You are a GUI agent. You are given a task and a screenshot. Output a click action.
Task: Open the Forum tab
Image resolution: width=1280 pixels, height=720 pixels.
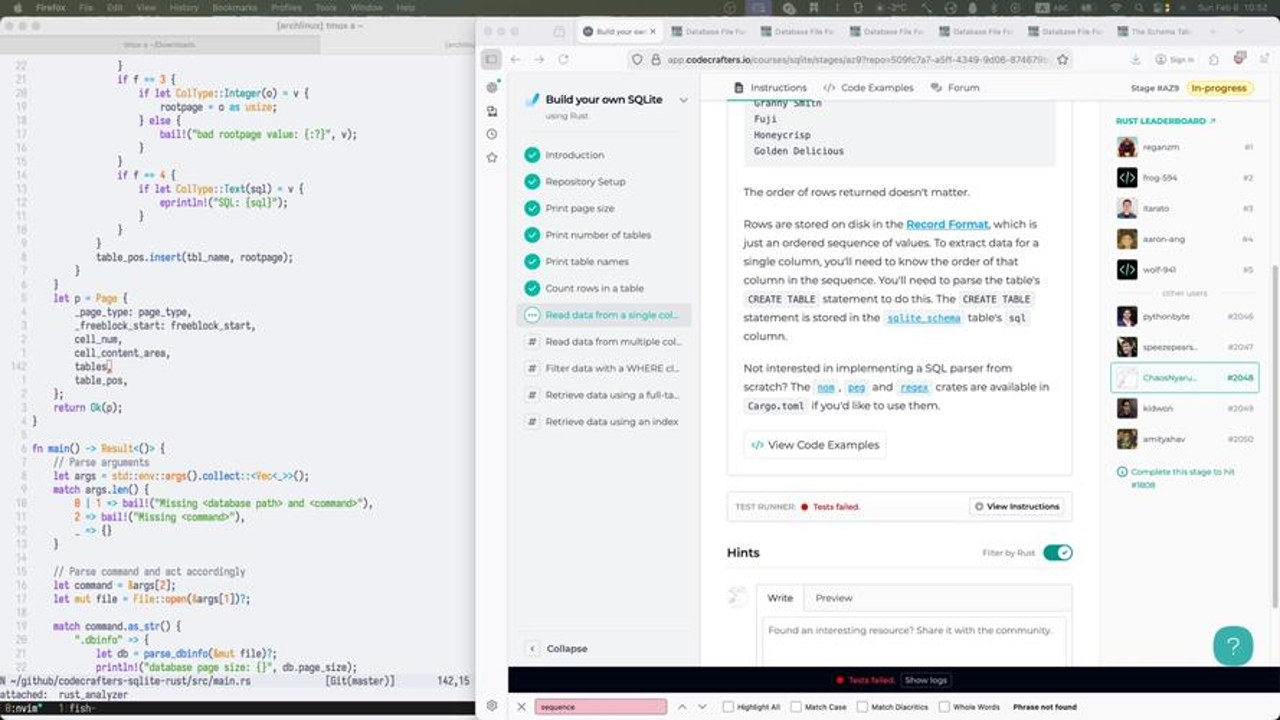955,88
